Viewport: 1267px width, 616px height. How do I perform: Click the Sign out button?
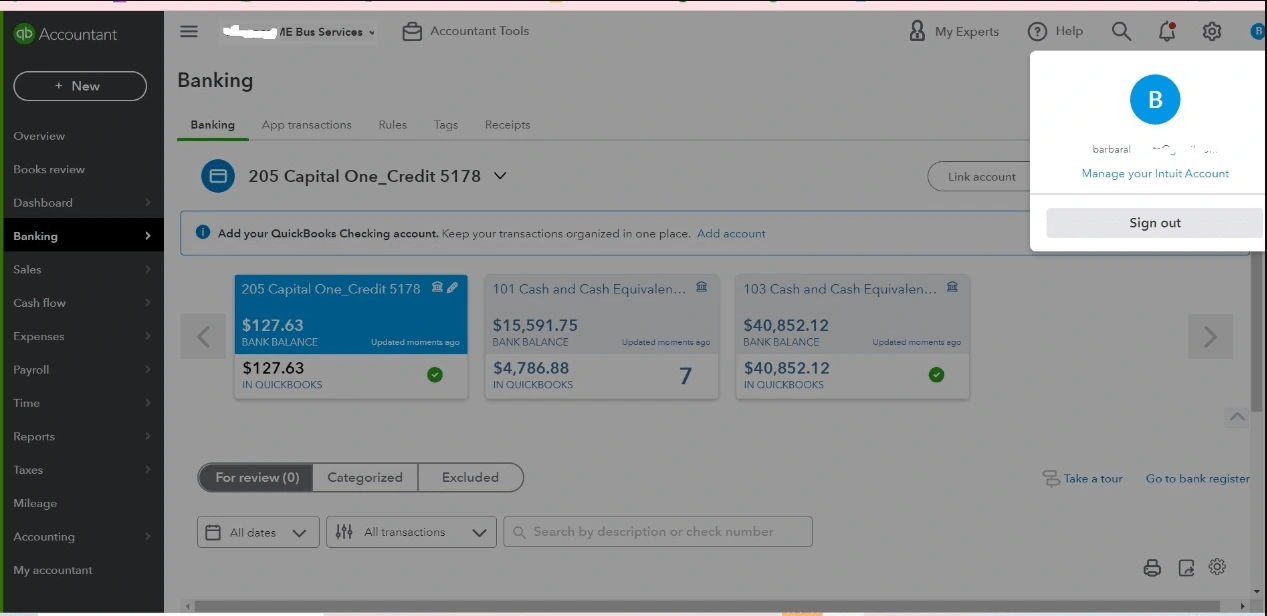tap(1155, 223)
